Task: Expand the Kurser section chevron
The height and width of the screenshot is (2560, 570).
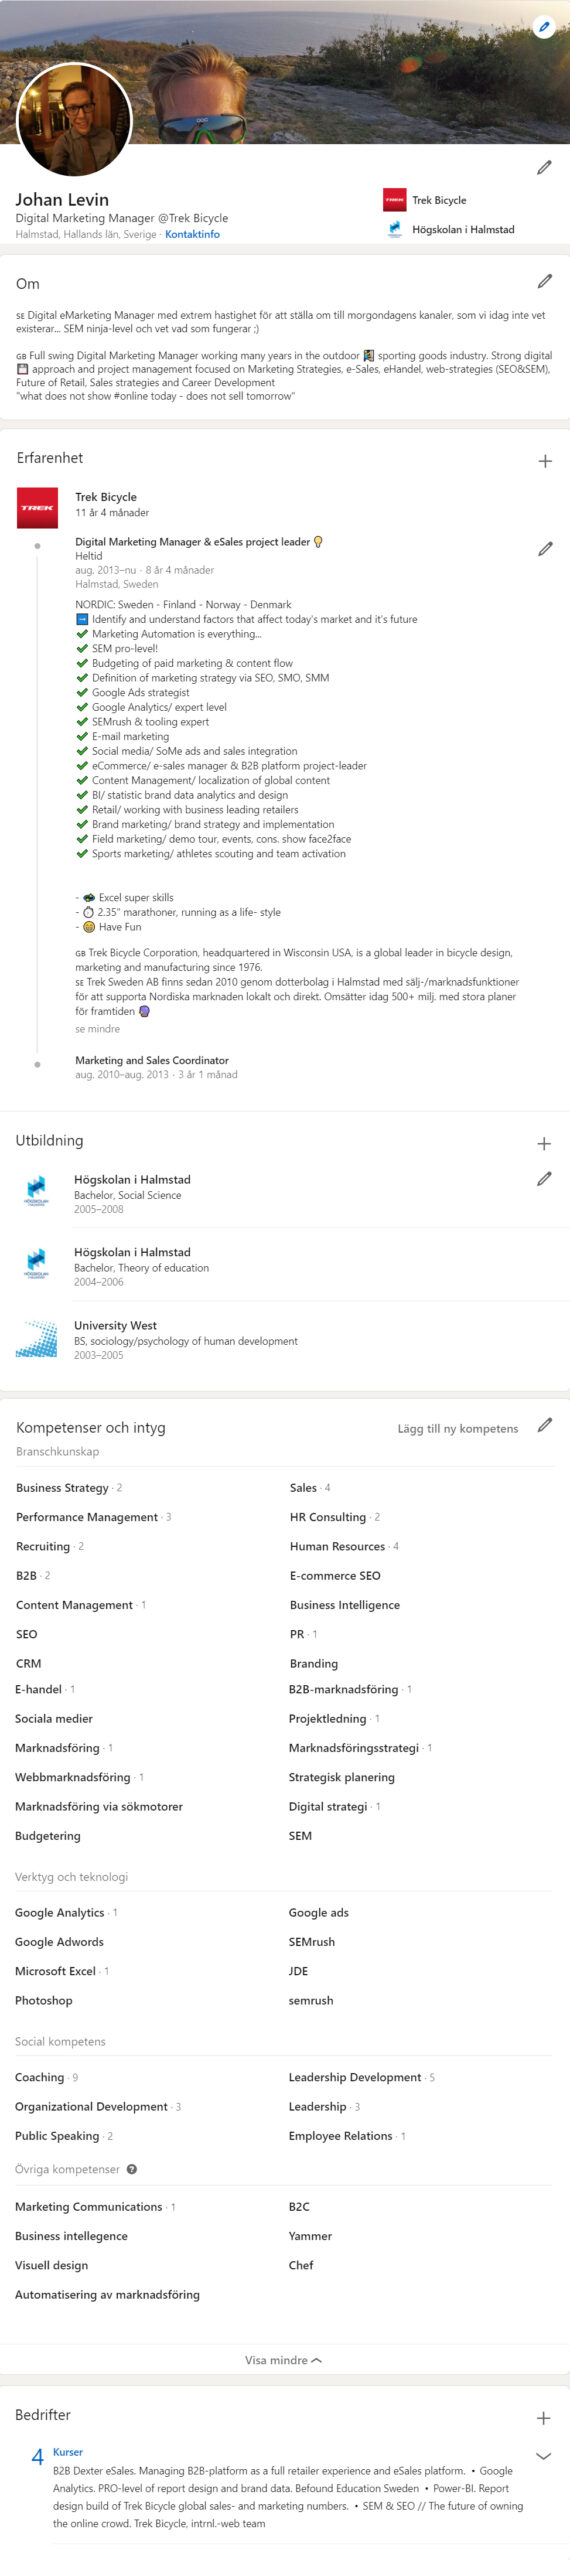Action: click(x=544, y=2455)
